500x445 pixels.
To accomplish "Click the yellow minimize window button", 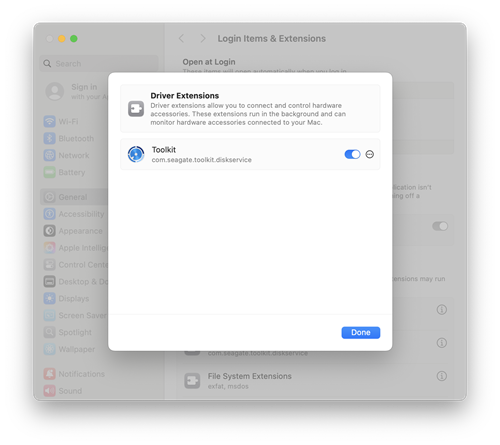I will [62, 39].
